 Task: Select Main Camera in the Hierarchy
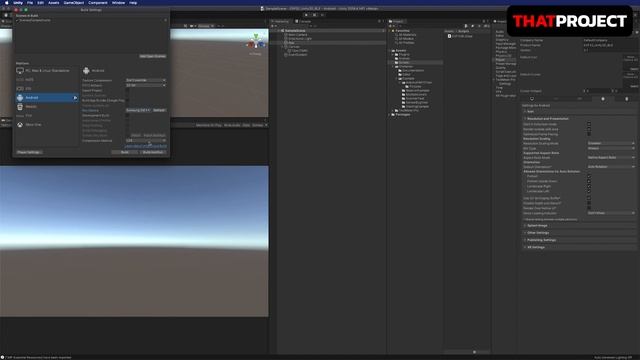[x=298, y=35]
